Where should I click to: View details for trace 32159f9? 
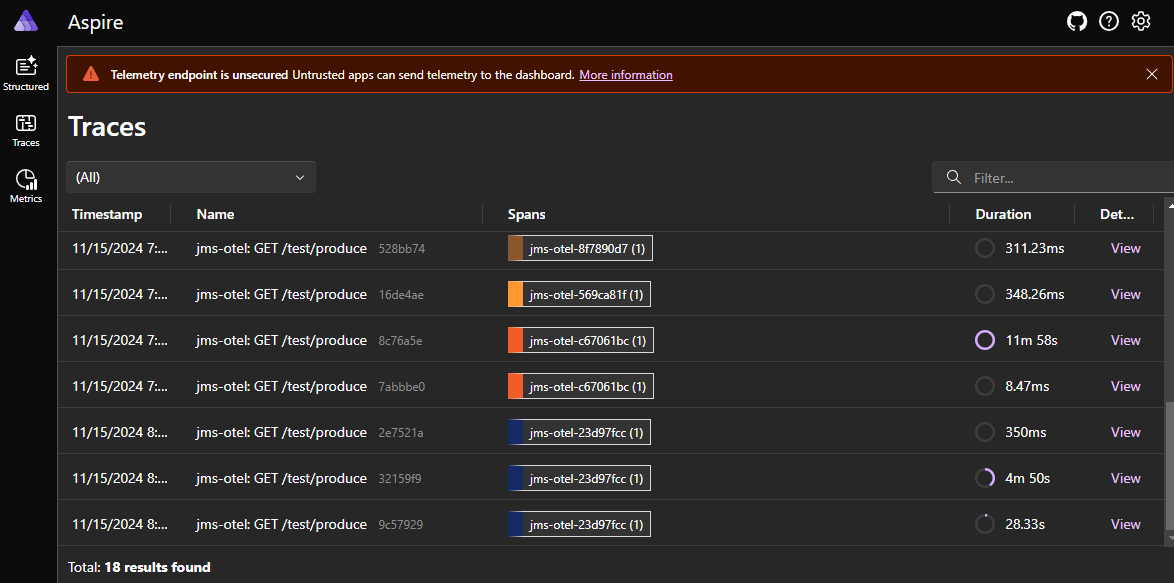(1125, 478)
